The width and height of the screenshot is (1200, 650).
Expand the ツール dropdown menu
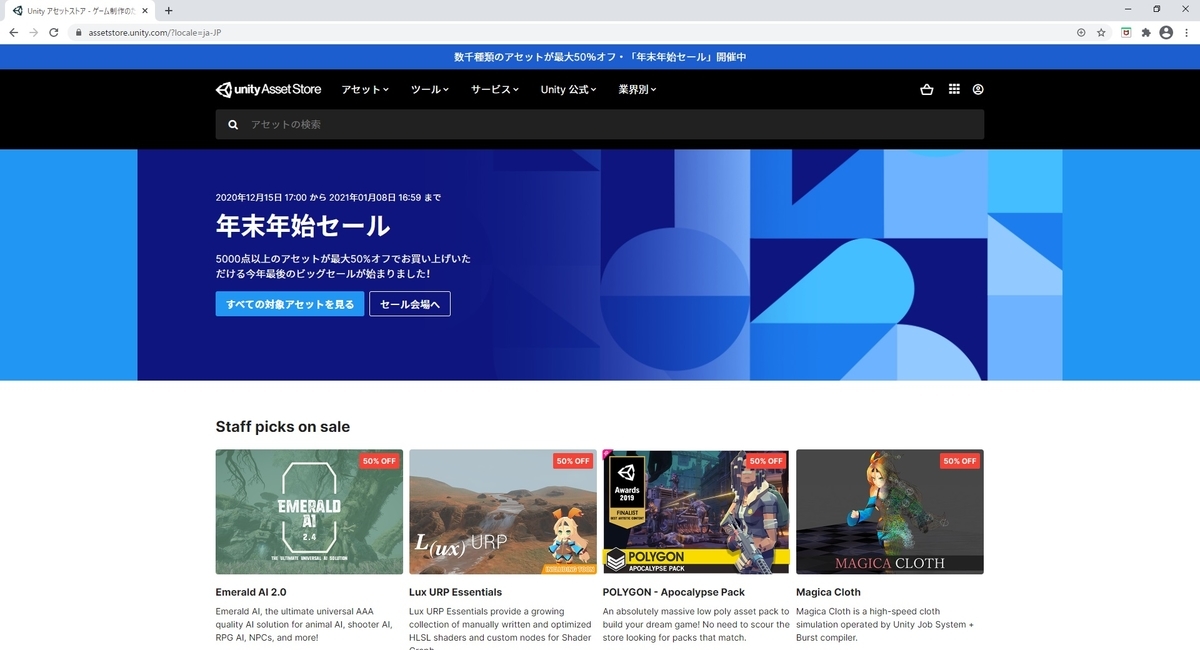tap(430, 90)
